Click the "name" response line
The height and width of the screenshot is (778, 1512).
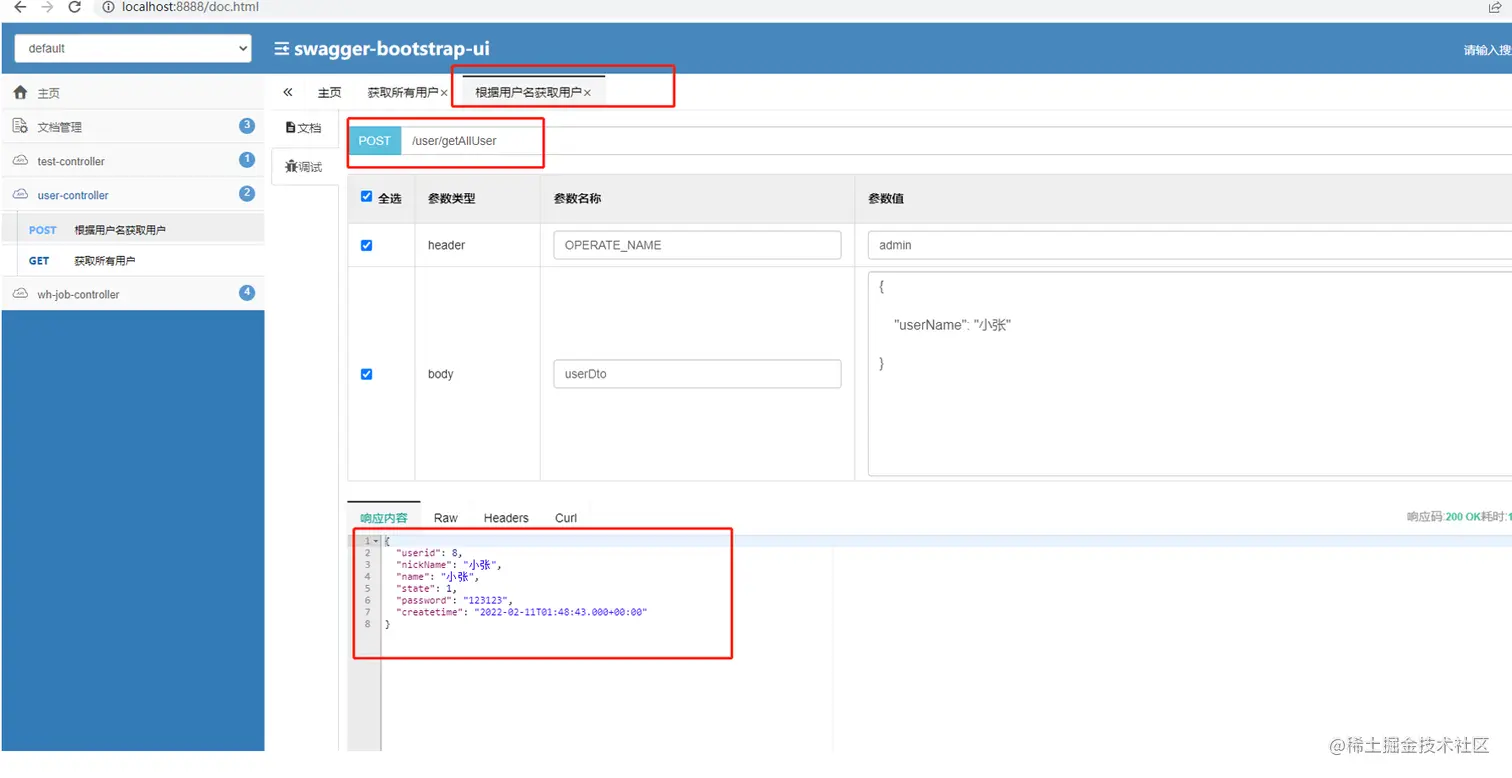pos(438,576)
